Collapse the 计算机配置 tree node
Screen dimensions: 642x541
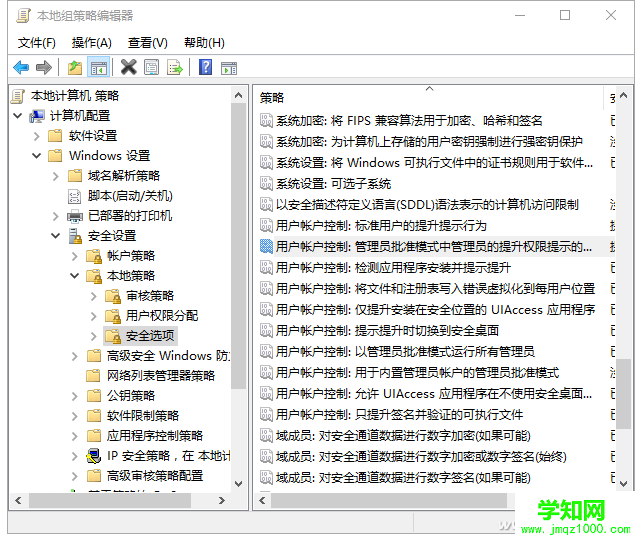pyautogui.click(x=18, y=116)
